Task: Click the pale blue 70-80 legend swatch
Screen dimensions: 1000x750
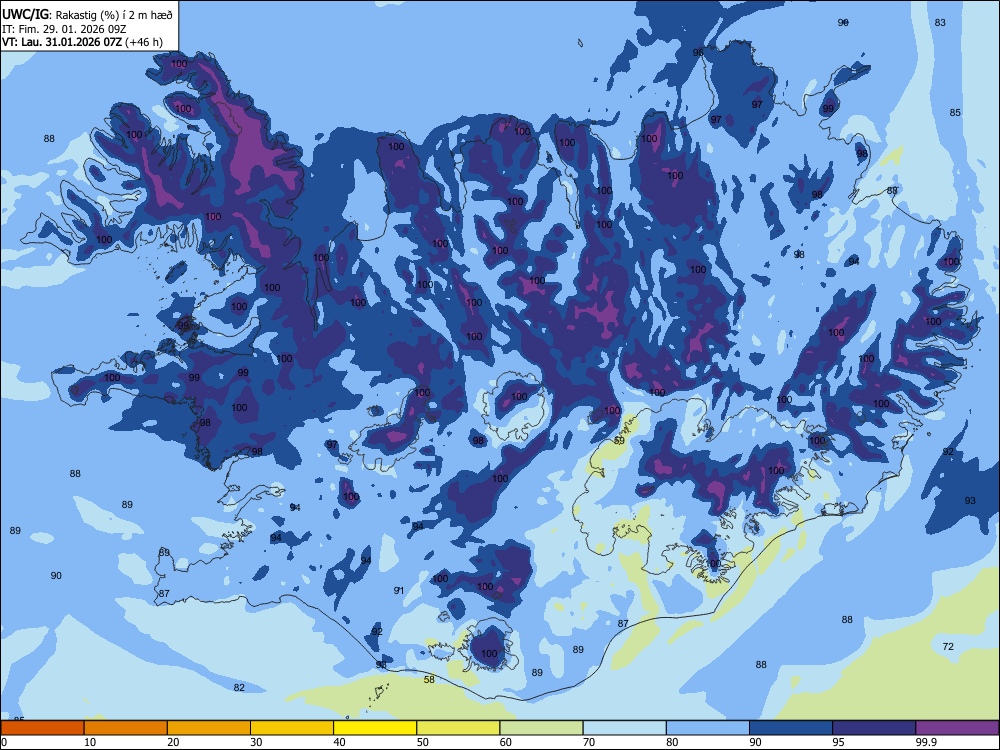Action: click(x=624, y=728)
